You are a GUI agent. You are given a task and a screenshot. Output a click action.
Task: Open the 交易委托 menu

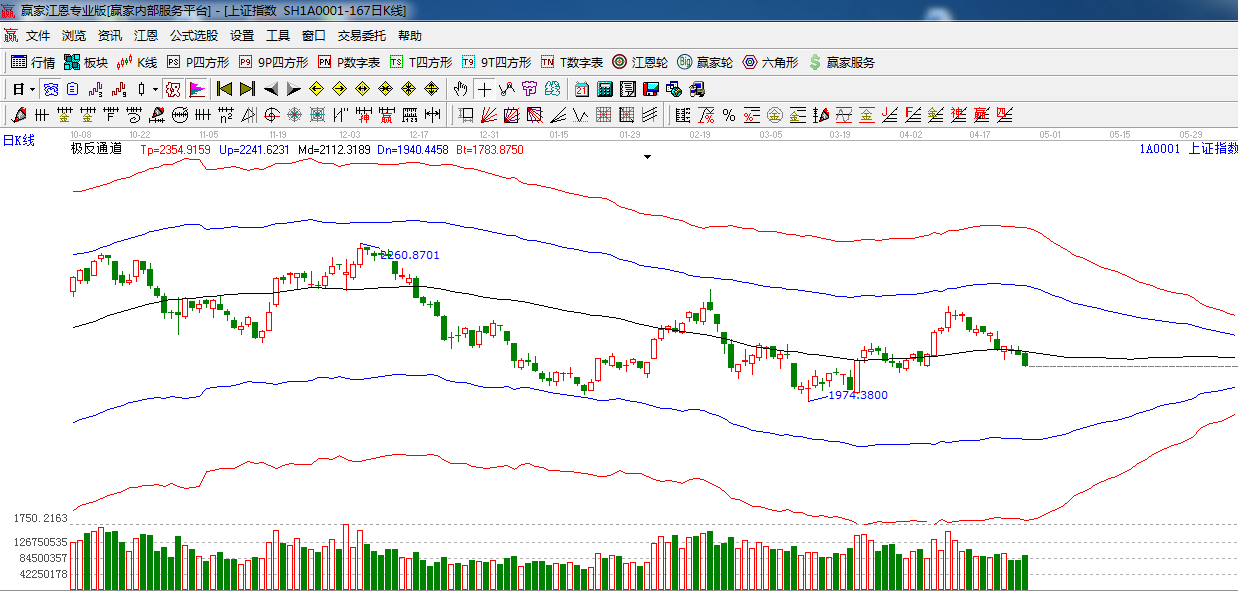coord(361,36)
